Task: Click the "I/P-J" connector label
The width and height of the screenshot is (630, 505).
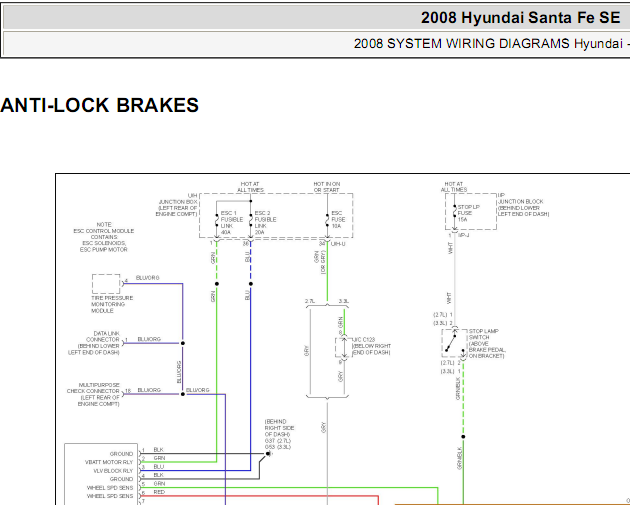Action: pyautogui.click(x=463, y=235)
